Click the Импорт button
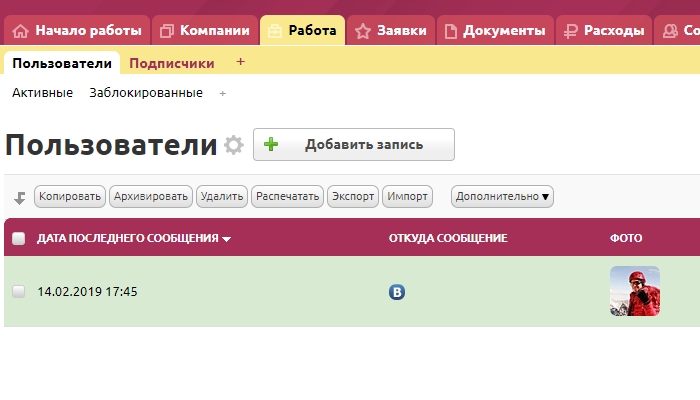Image resolution: width=700 pixels, height=400 pixels. click(407, 196)
